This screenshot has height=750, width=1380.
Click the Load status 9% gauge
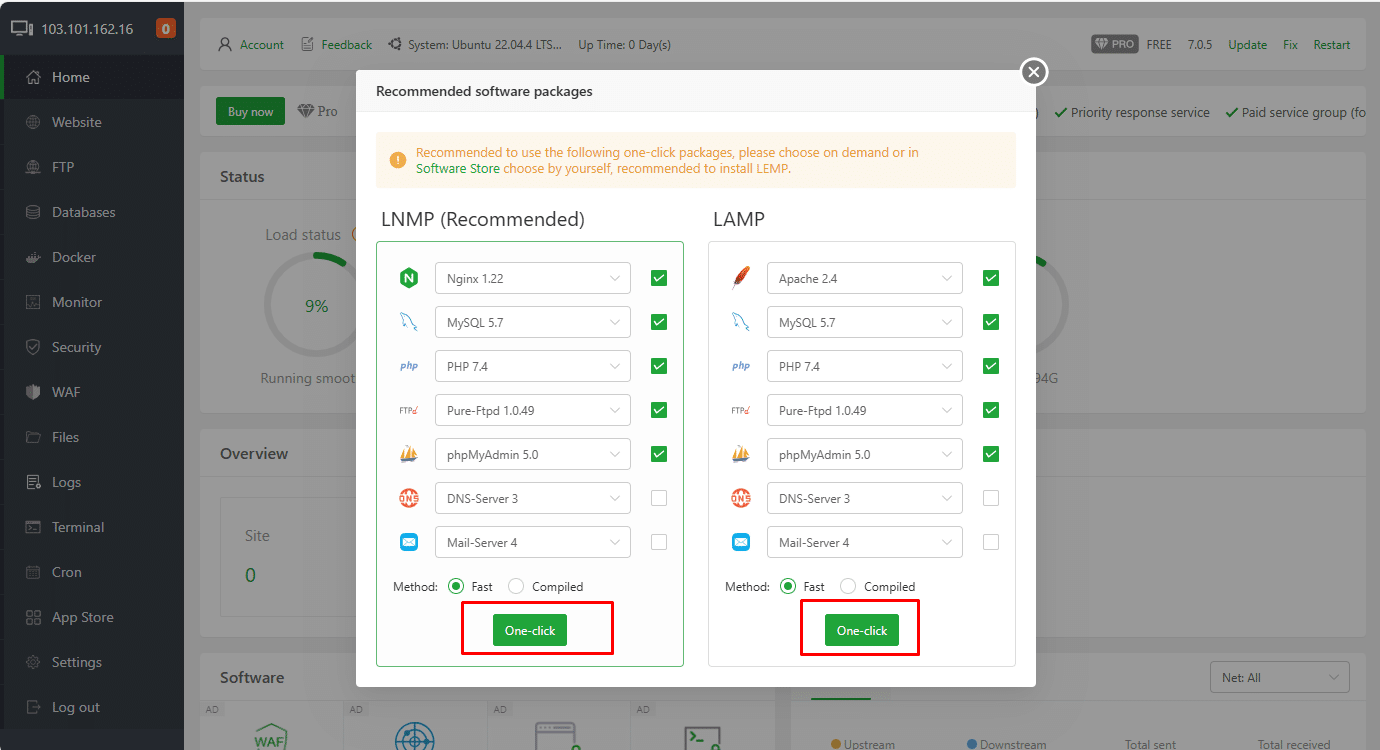[316, 305]
